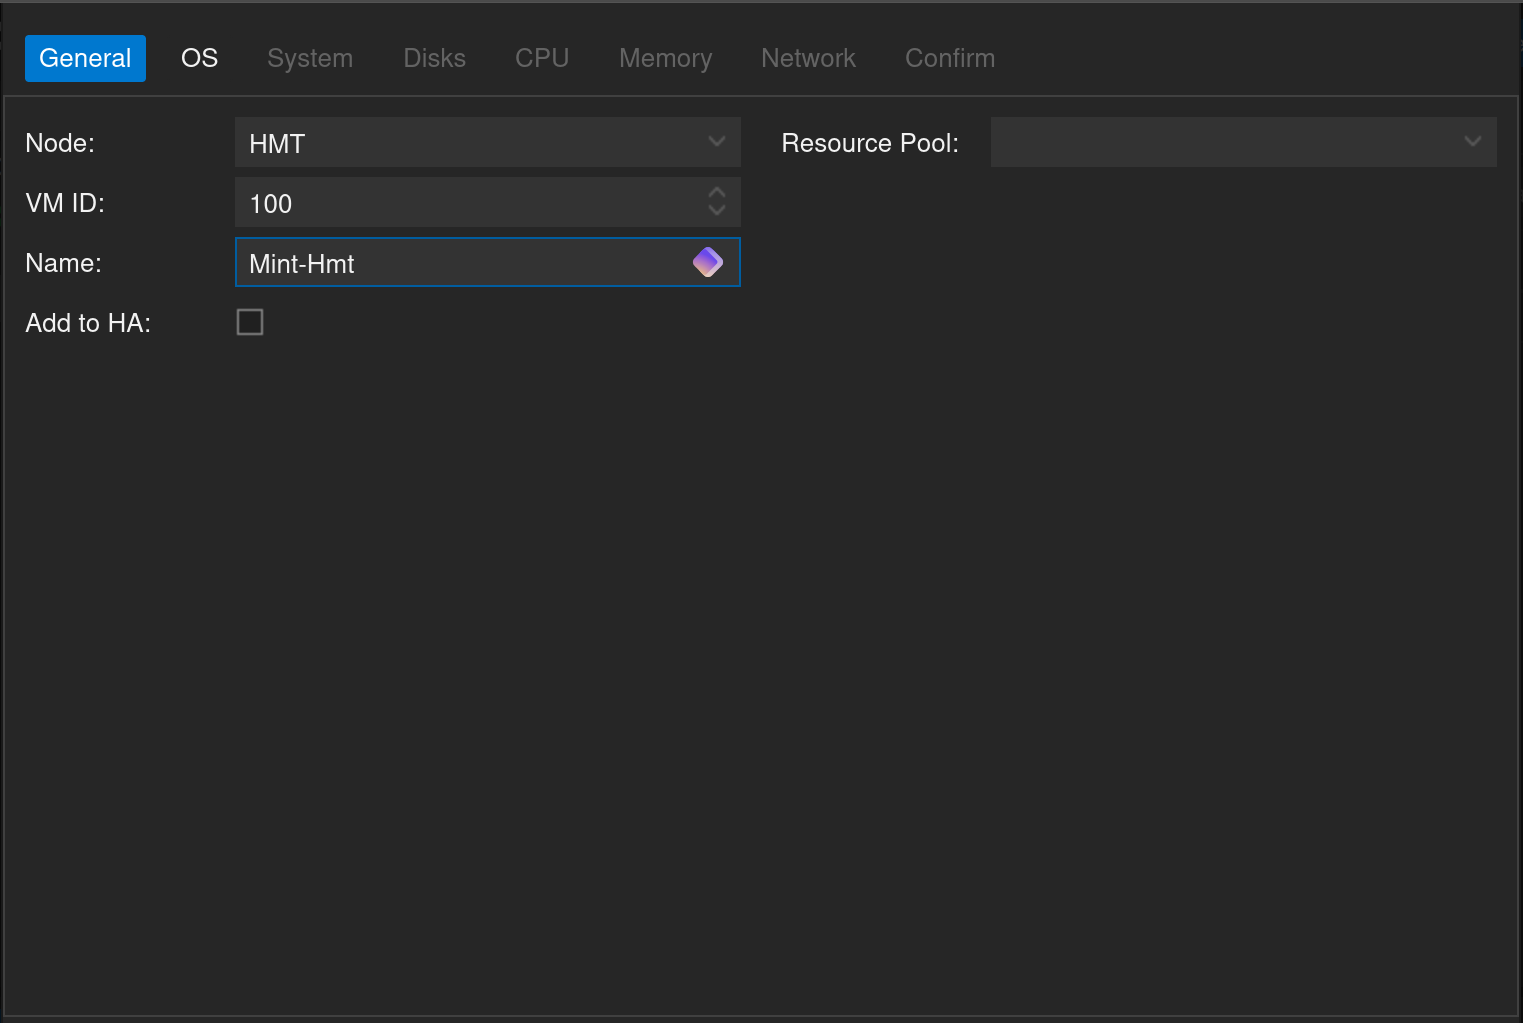1523x1023 pixels.
Task: Switch to the OS tab
Action: (200, 58)
